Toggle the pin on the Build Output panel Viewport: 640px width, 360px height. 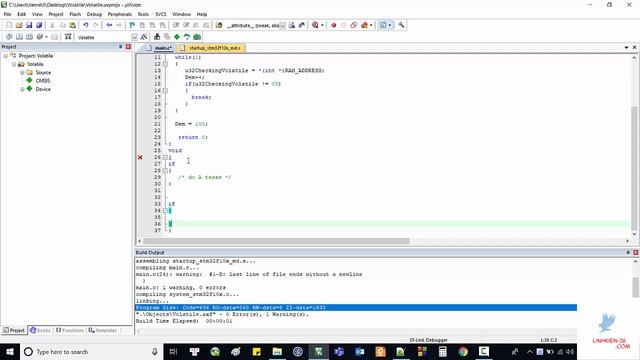pyautogui.click(x=628, y=252)
